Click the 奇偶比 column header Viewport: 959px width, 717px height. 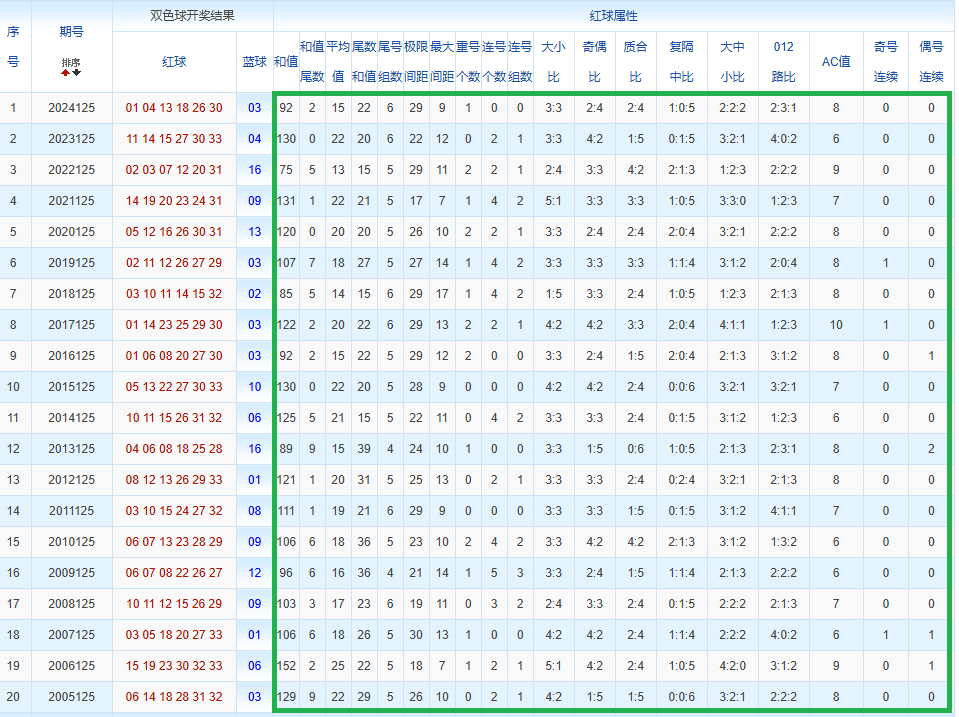click(x=595, y=61)
